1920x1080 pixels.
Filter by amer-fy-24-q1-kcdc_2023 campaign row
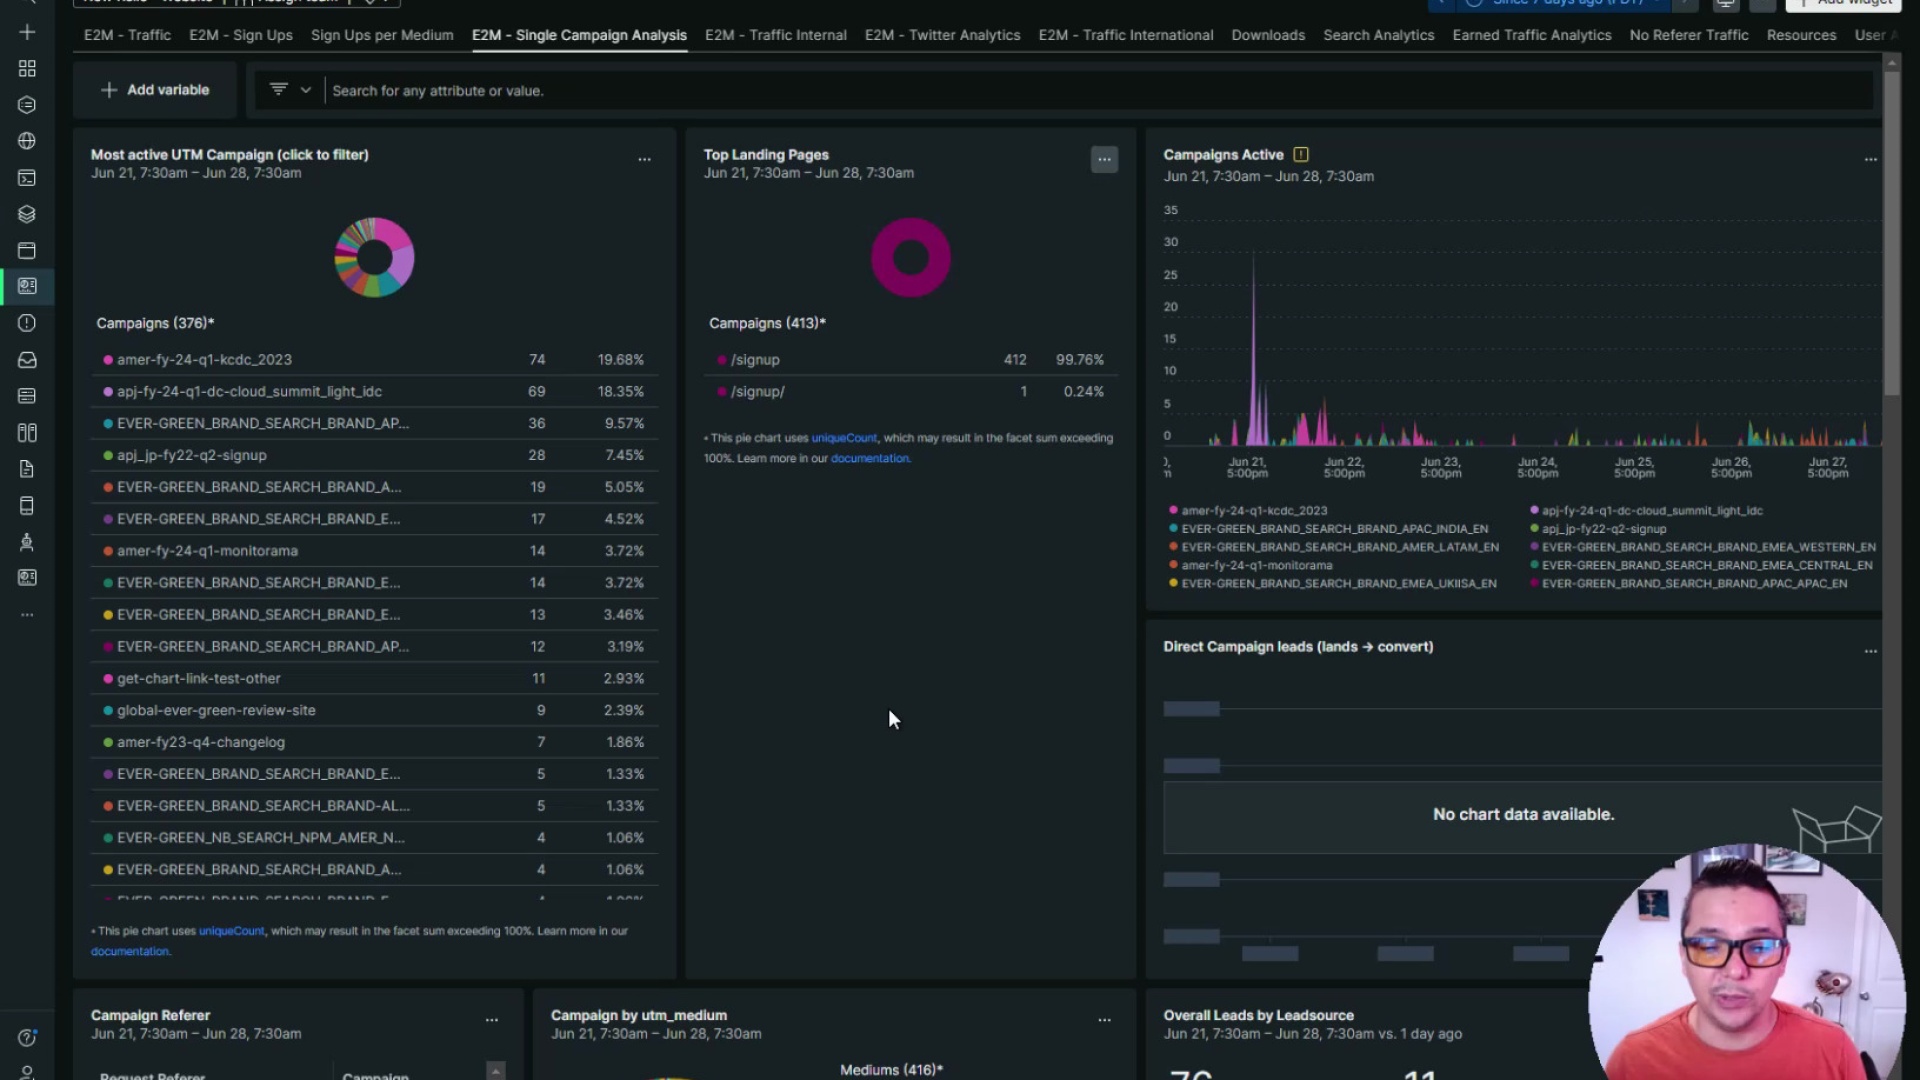(x=374, y=360)
